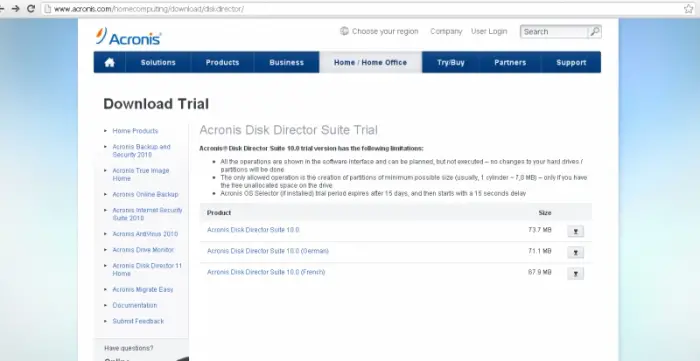The image size is (700, 361).
Task: Click Submit Feedback link
Action: point(138,321)
